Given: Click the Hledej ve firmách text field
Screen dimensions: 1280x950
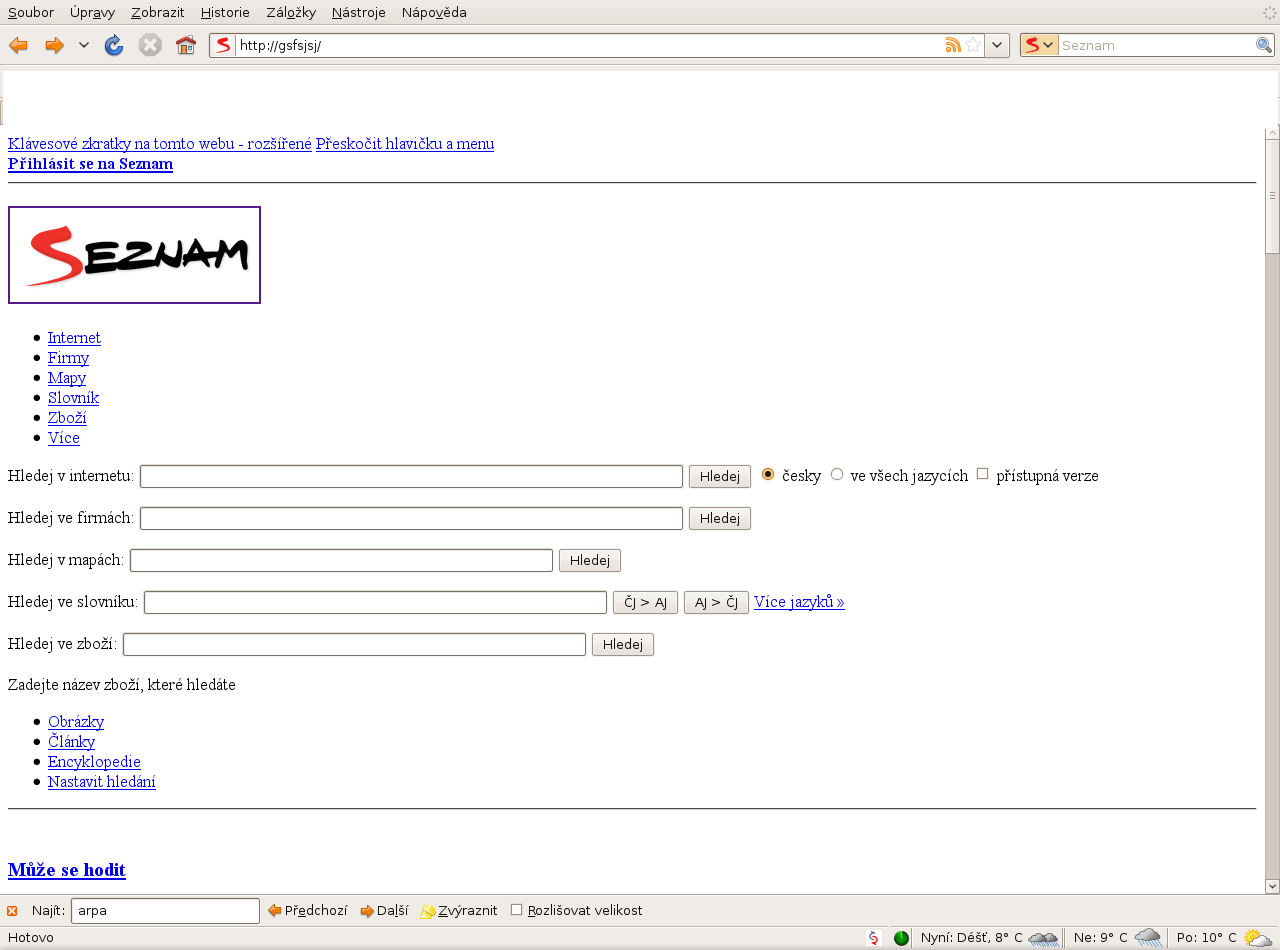Looking at the screenshot, I should tap(411, 518).
